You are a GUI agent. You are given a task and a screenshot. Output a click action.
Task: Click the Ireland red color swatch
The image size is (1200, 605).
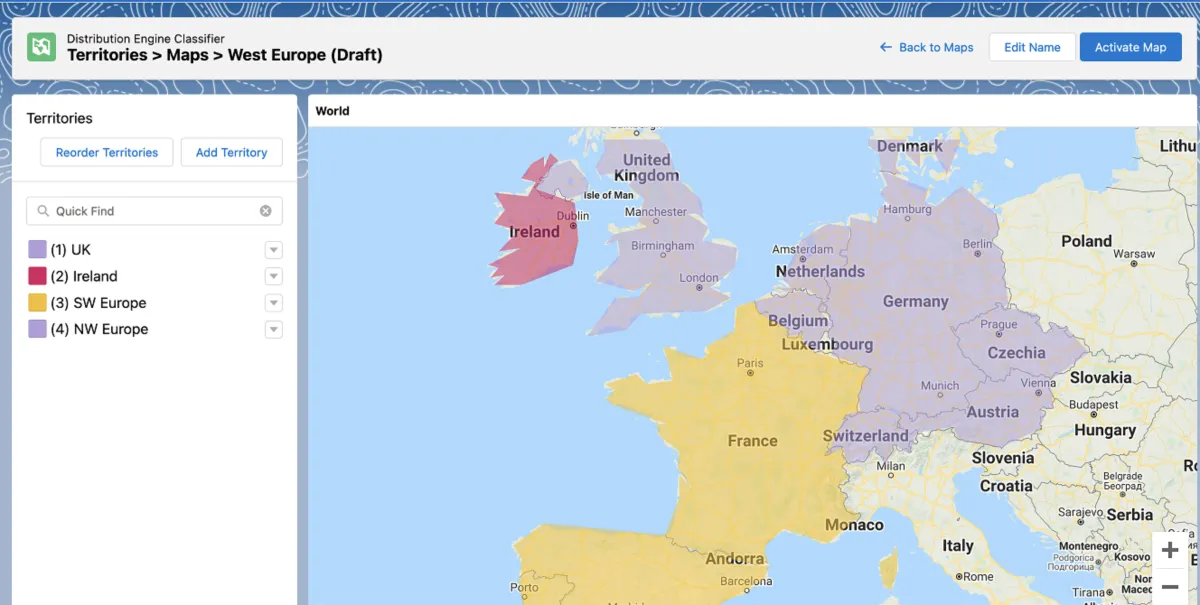point(37,276)
